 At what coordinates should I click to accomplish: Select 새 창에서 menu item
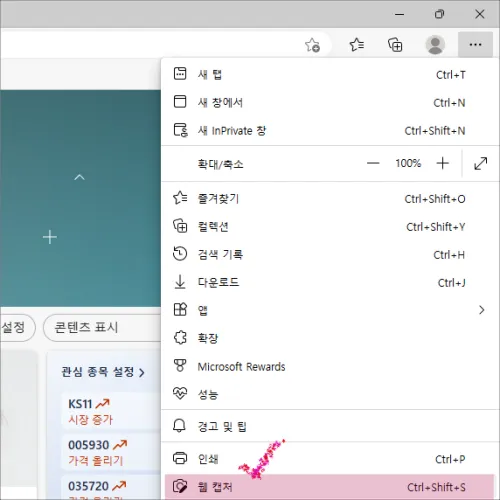point(330,102)
